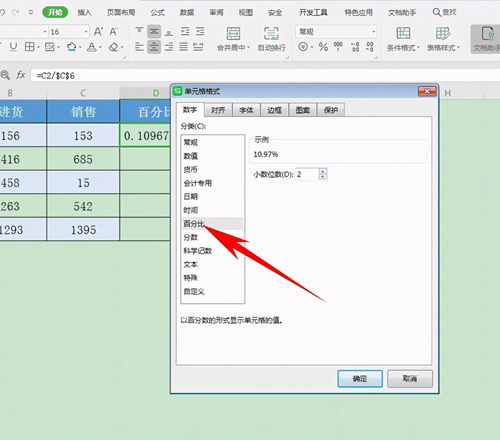Click the 取消 button

(410, 379)
